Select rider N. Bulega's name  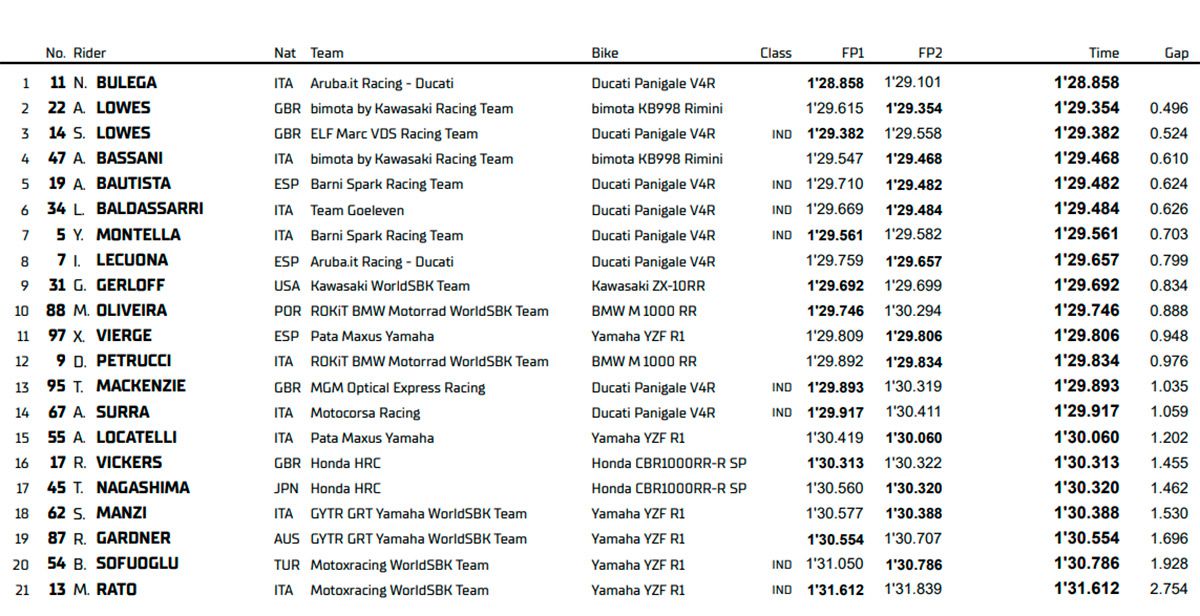pyautogui.click(x=115, y=83)
